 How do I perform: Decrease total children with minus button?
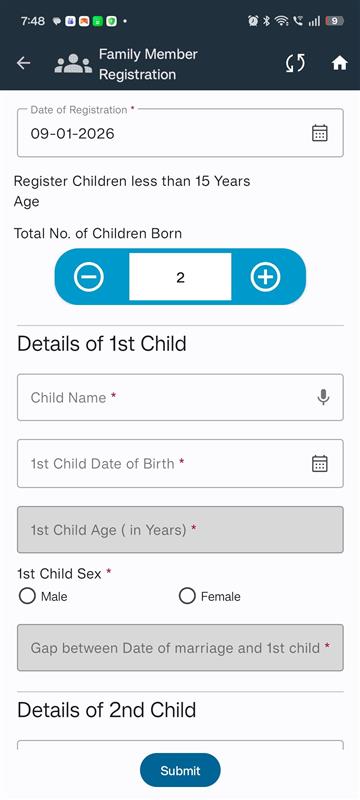coord(89,277)
